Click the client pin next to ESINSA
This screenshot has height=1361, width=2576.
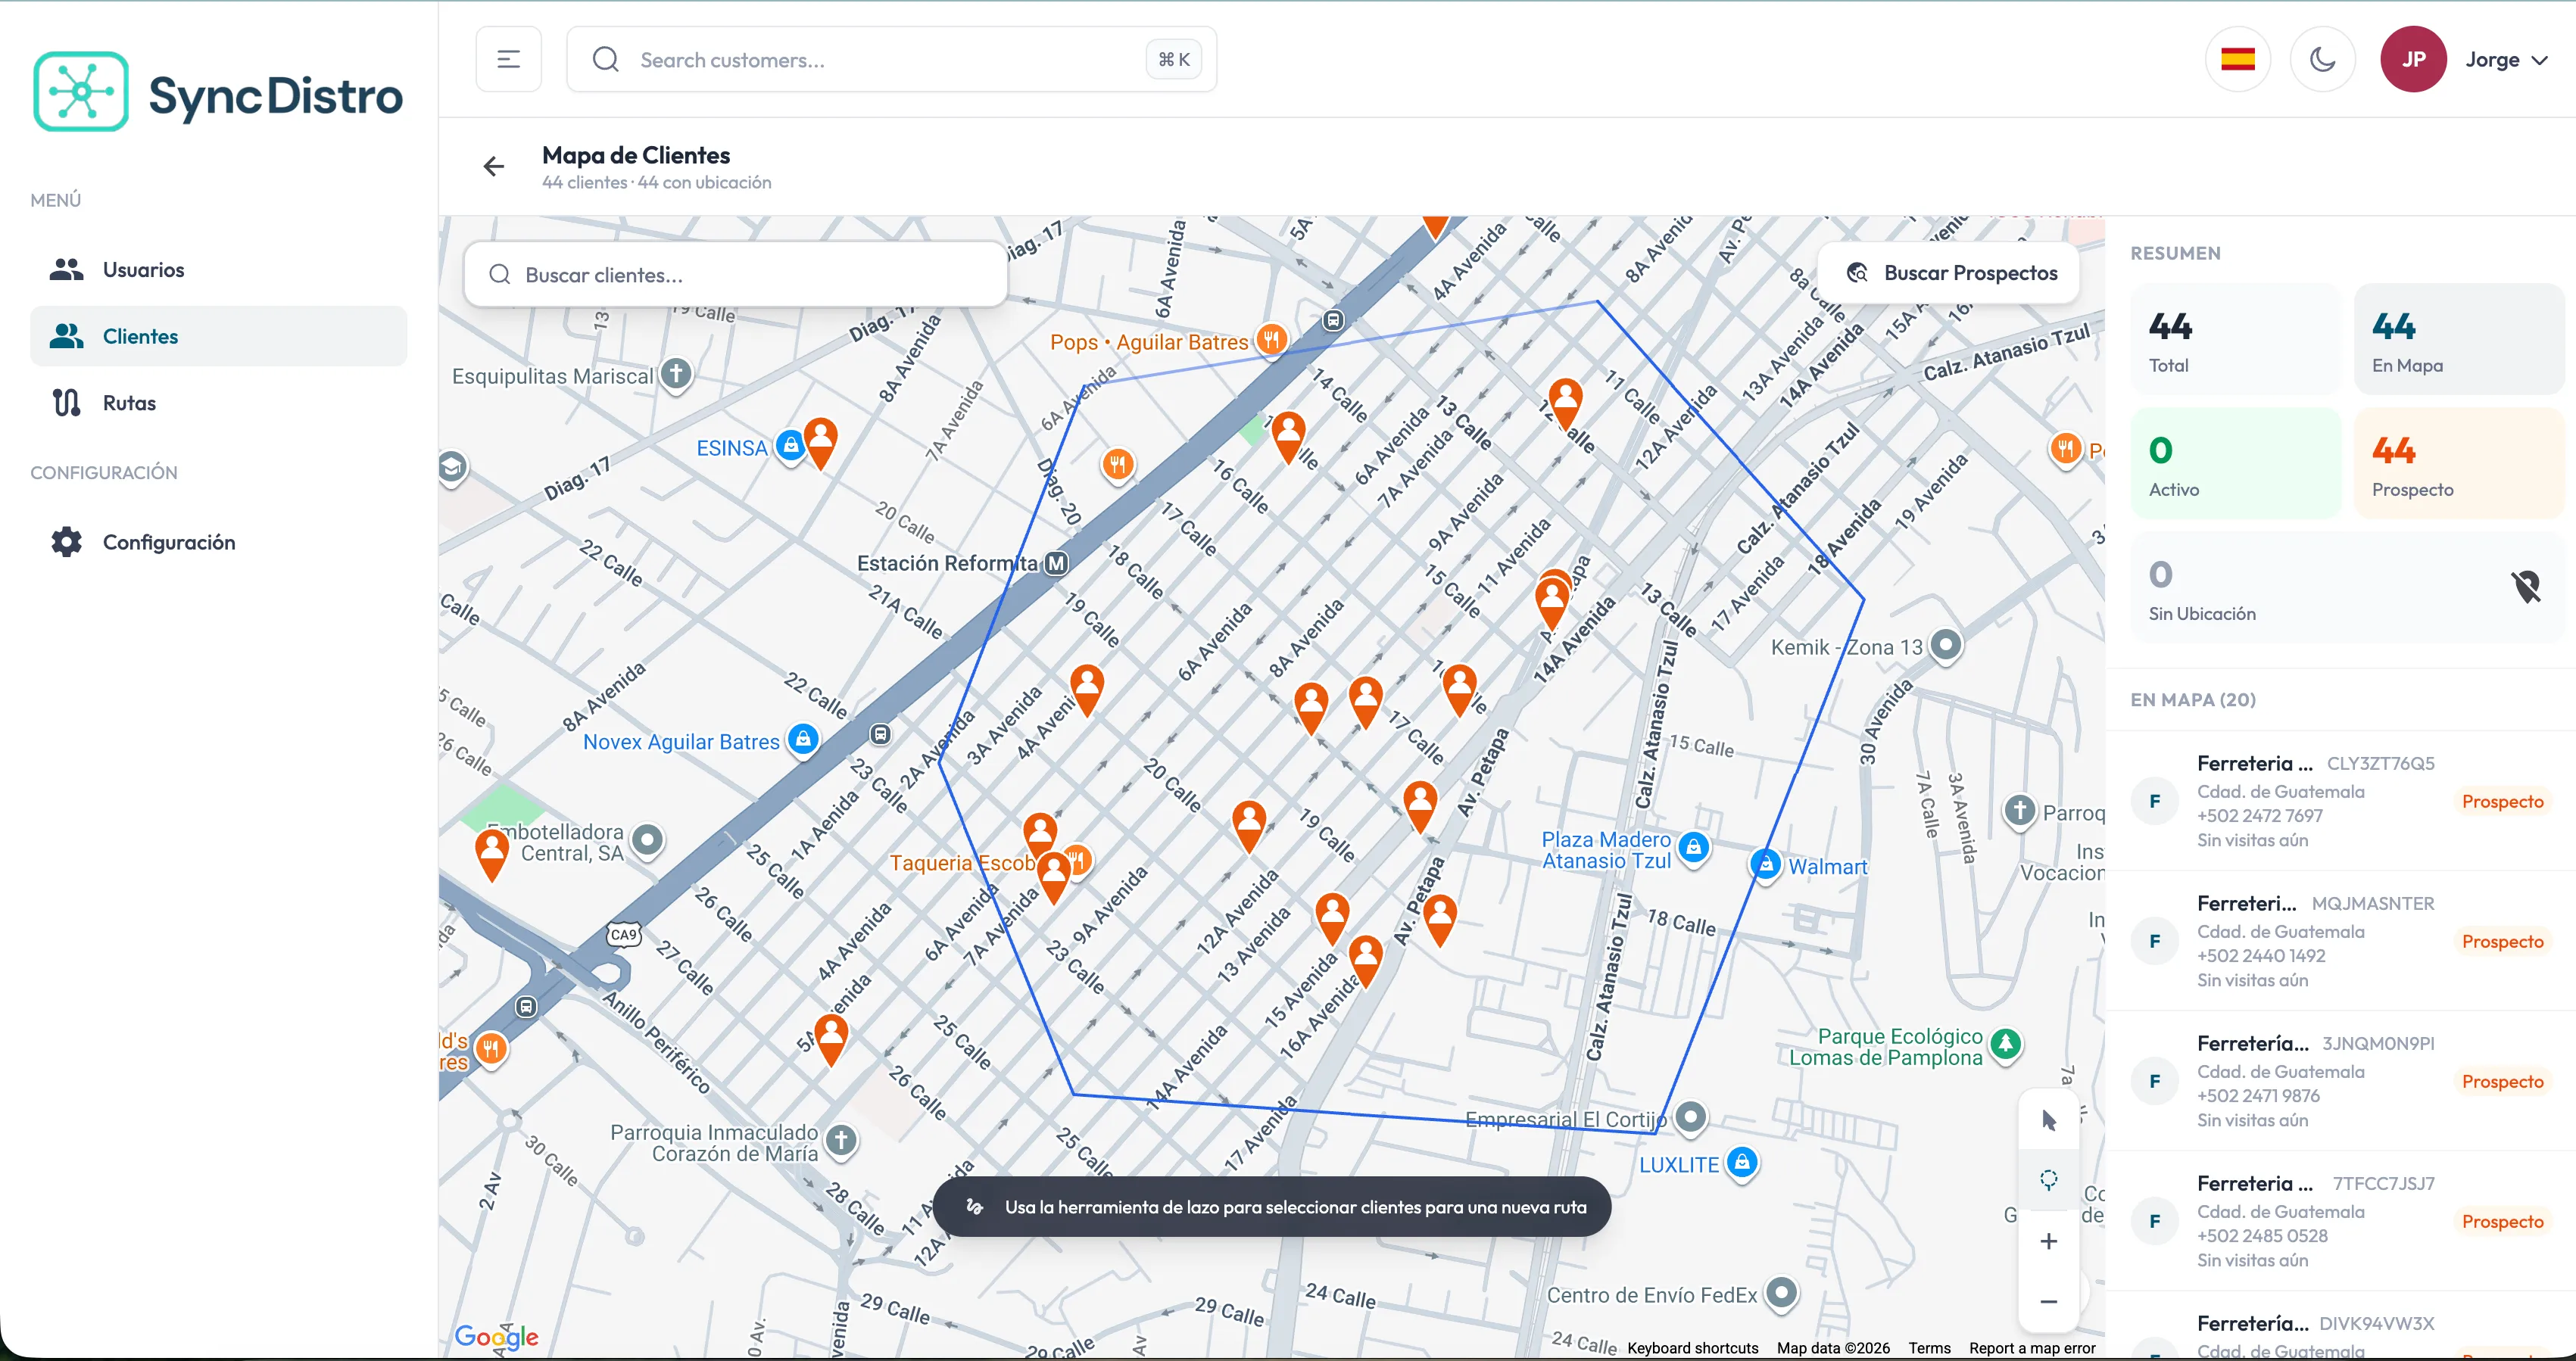[821, 442]
